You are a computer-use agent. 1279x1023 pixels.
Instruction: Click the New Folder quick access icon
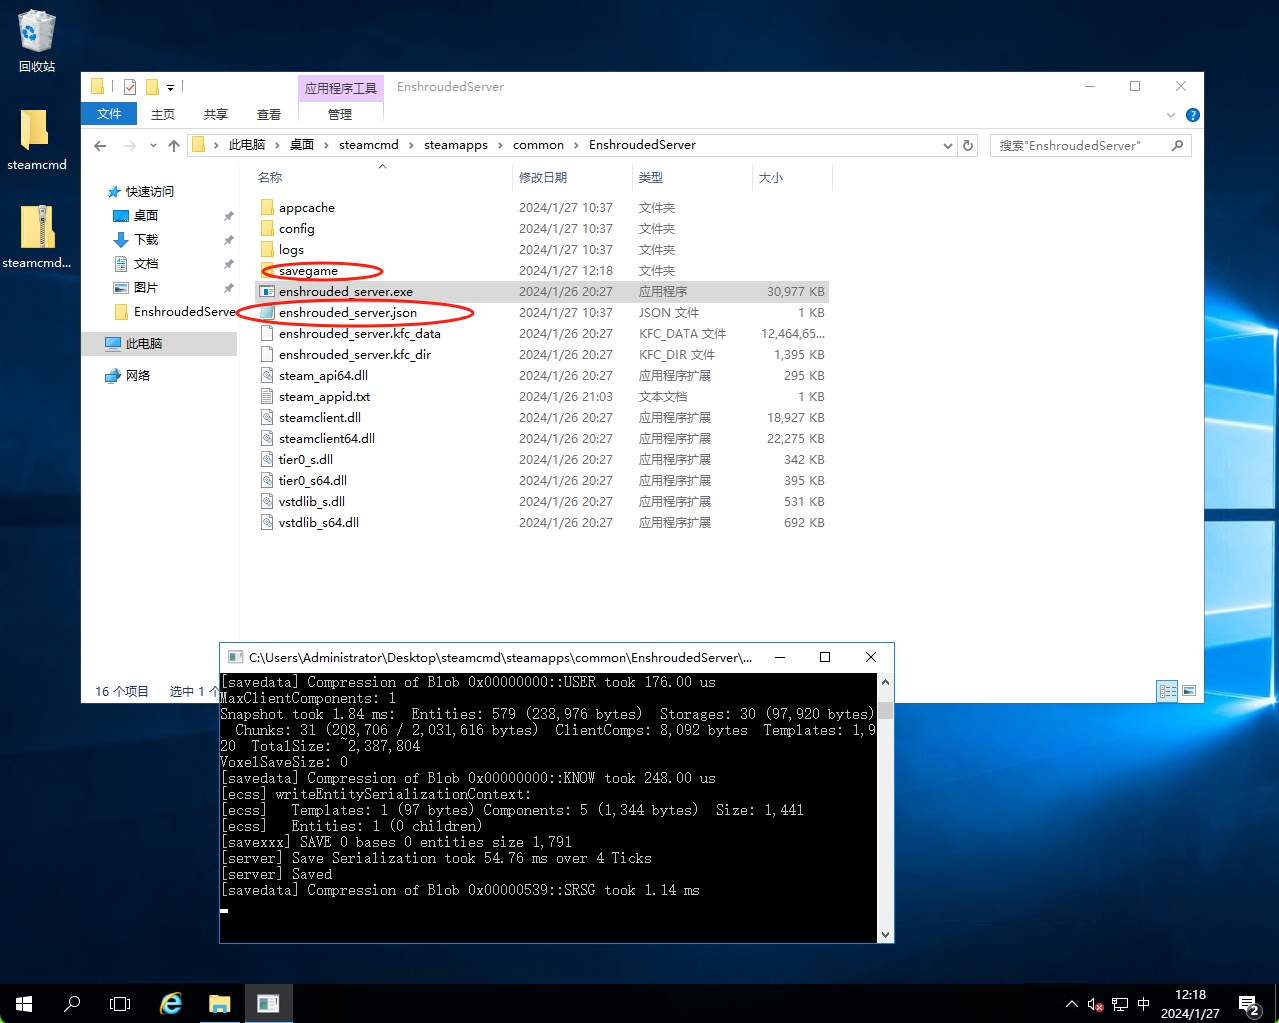point(152,87)
